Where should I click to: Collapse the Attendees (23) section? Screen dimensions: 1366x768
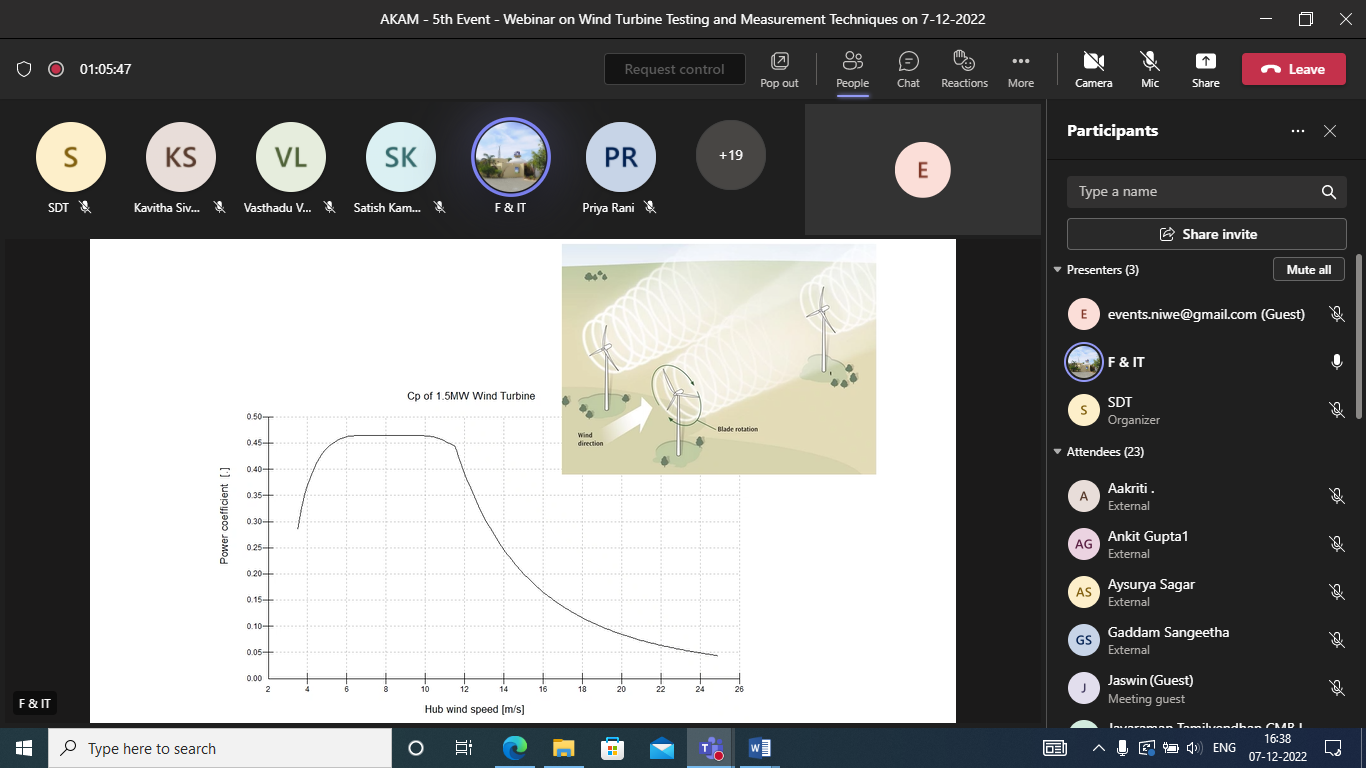(1058, 452)
